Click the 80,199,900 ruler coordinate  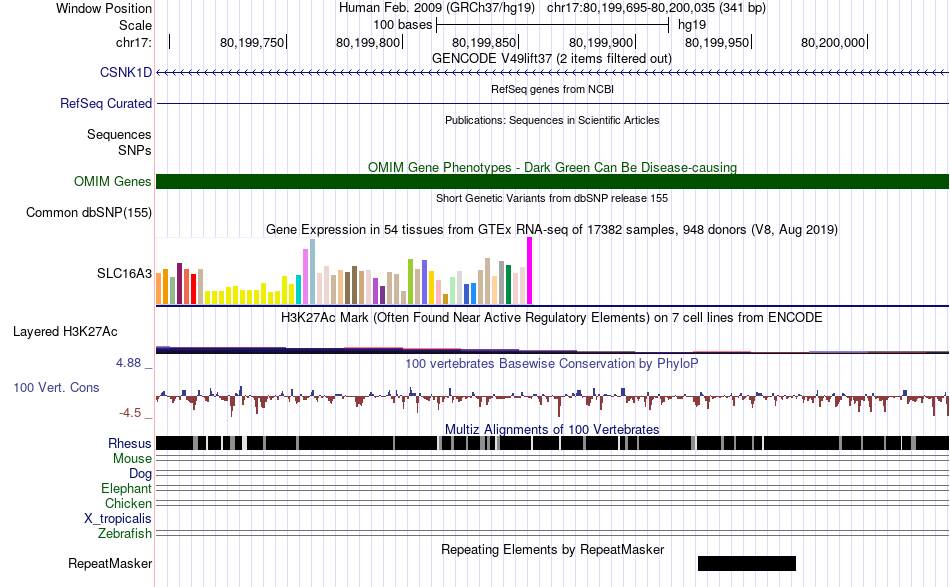[600, 42]
